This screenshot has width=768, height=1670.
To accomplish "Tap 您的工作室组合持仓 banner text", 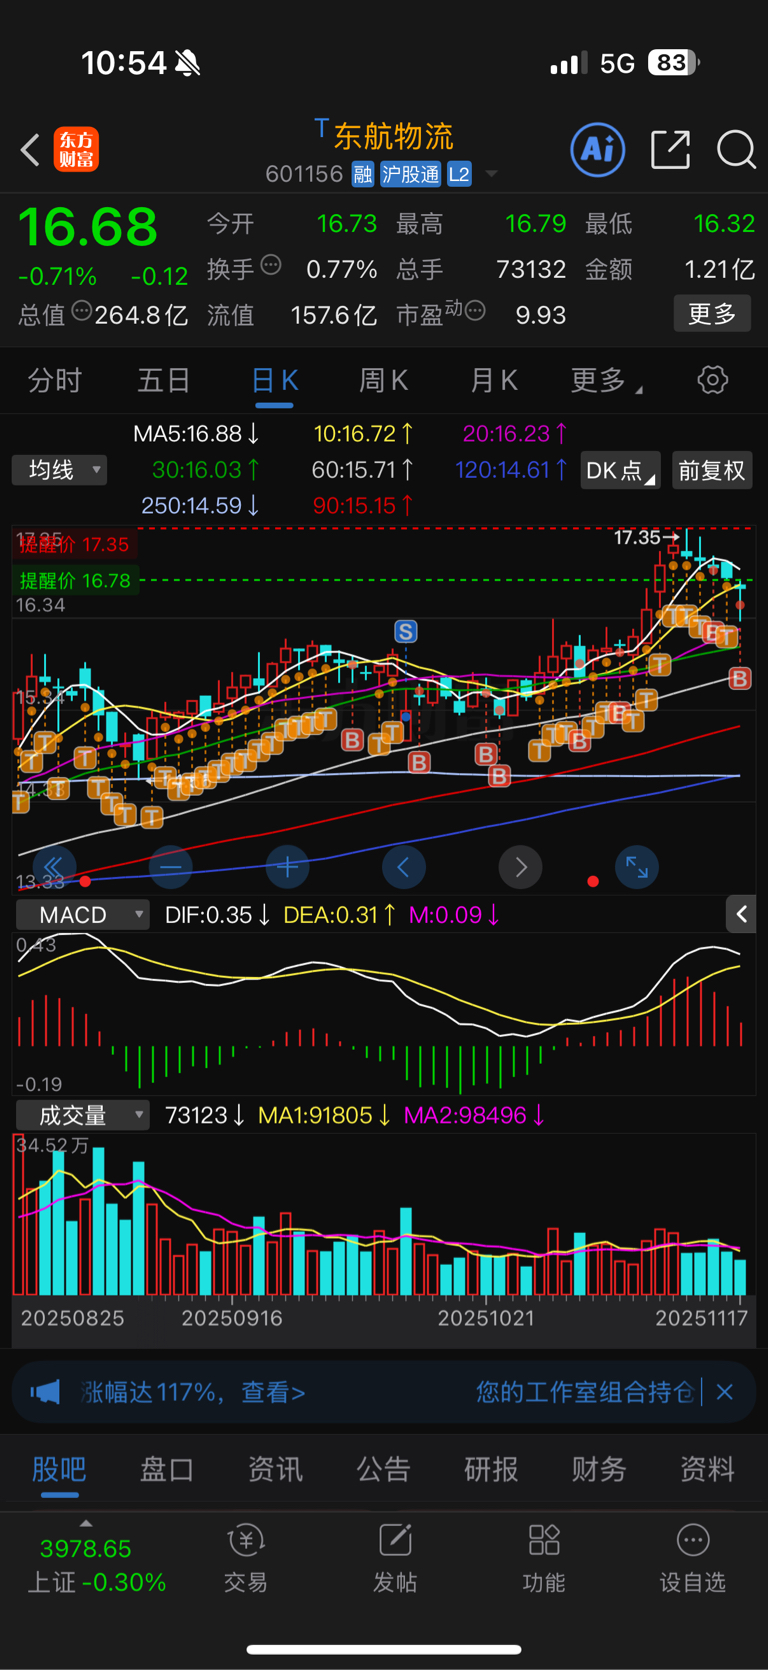I will pyautogui.click(x=585, y=1392).
